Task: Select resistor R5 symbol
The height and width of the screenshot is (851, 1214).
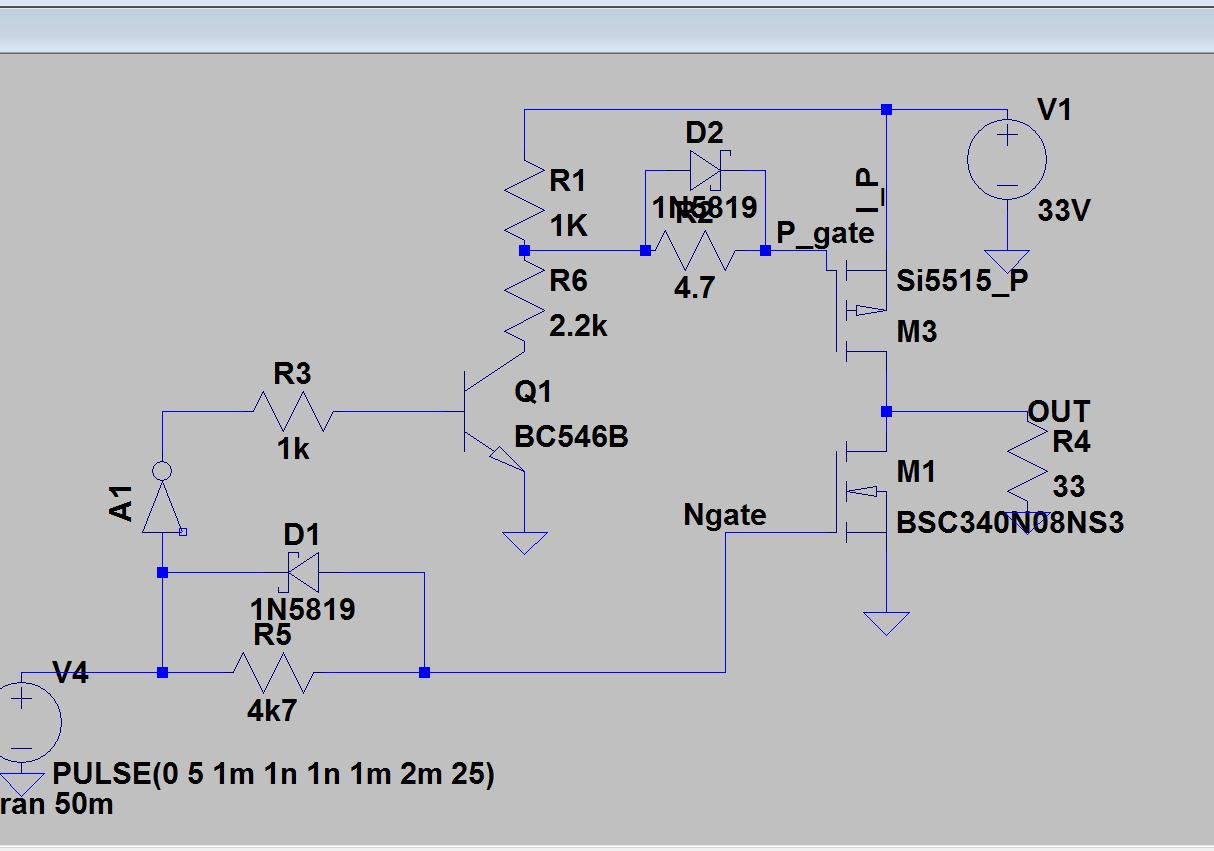Action: pos(275,673)
